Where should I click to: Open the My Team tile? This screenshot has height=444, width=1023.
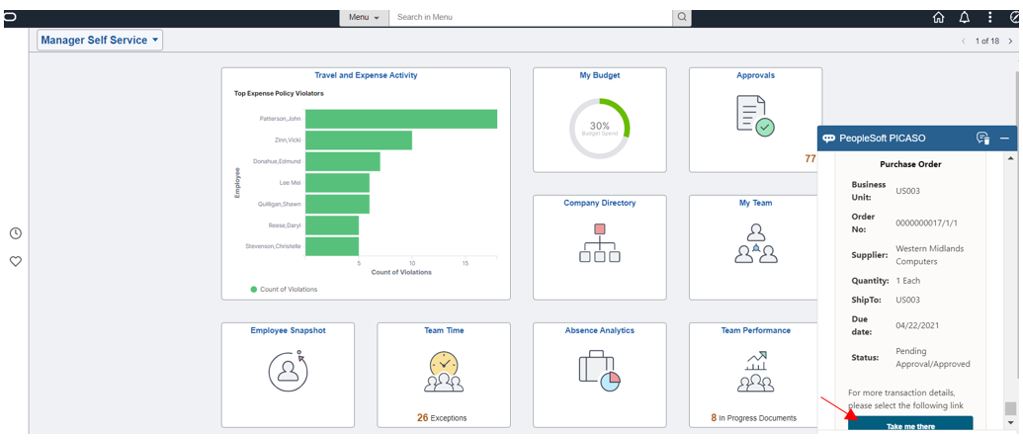pos(754,248)
